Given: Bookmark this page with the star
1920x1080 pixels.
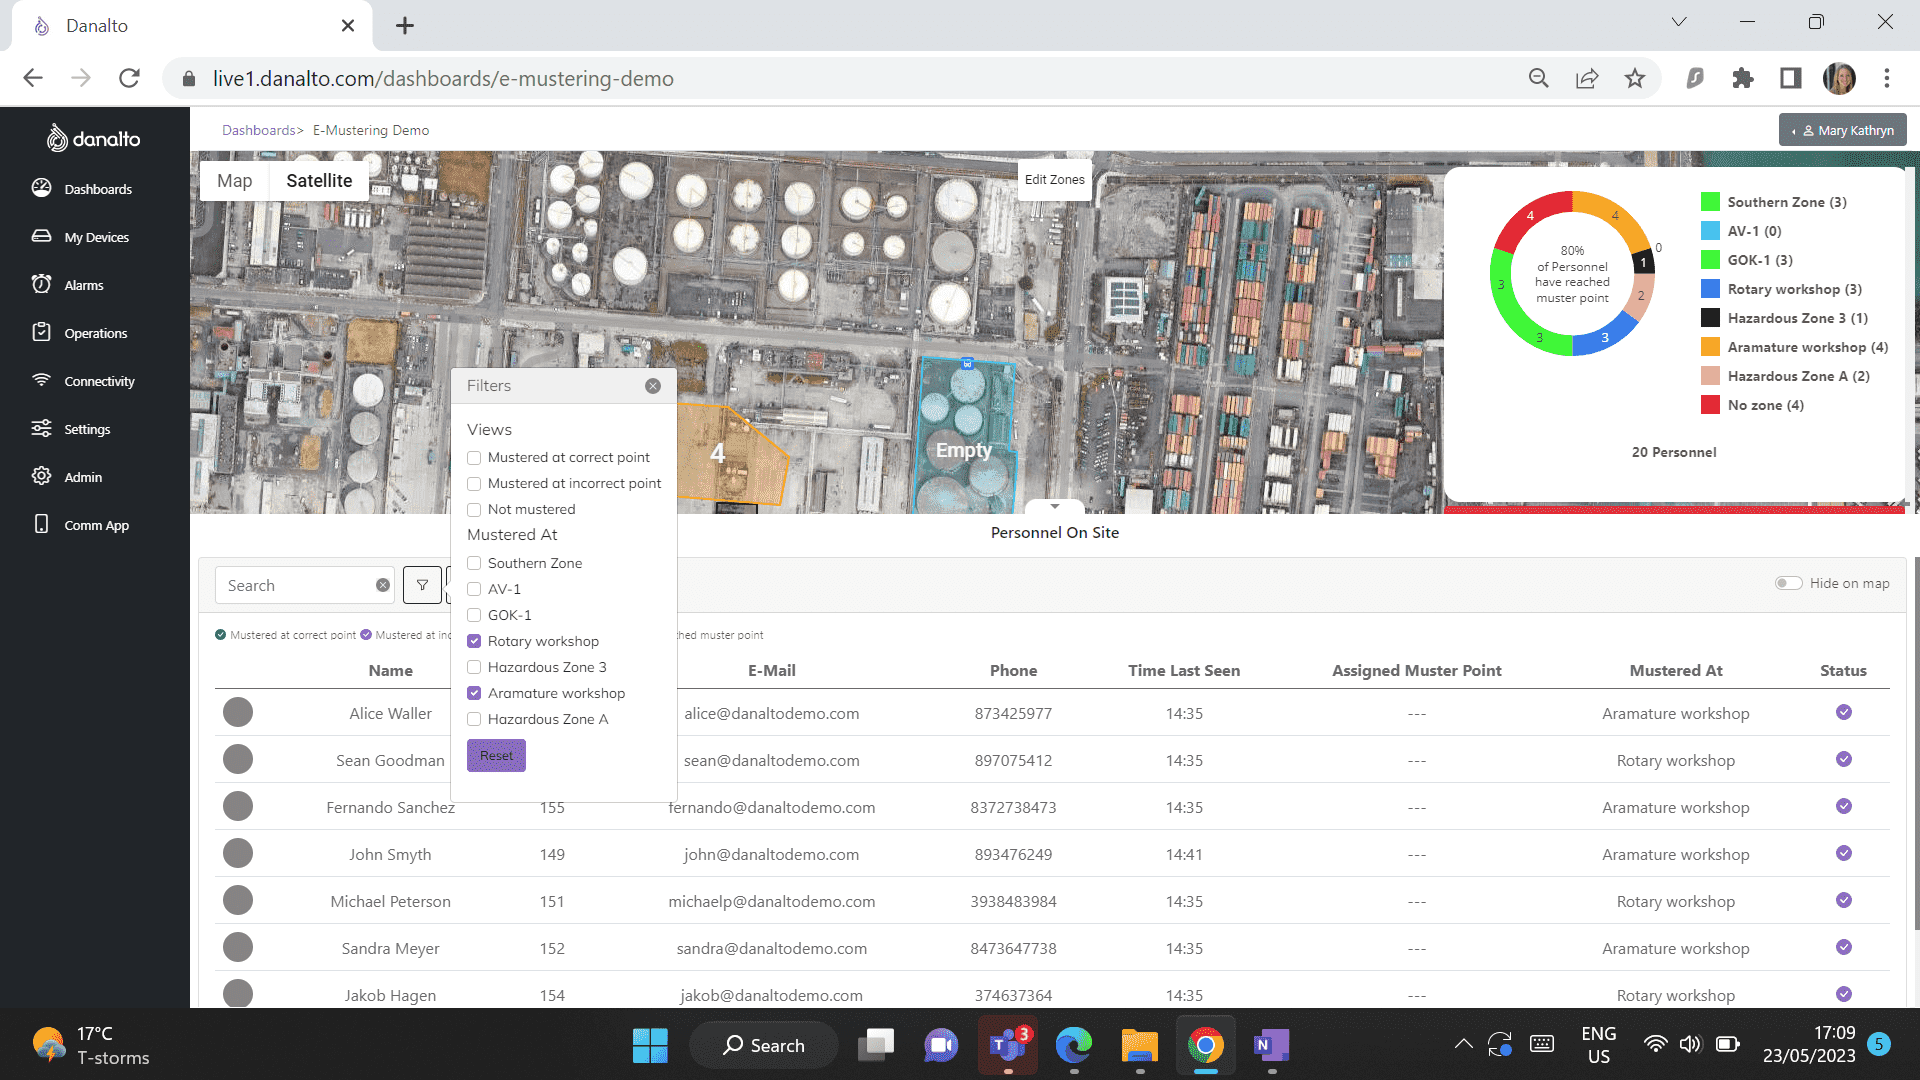Looking at the screenshot, I should [x=1634, y=78].
